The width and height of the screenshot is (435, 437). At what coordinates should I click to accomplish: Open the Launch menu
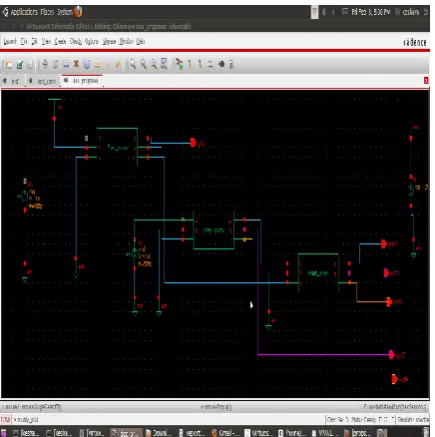tap(10, 41)
